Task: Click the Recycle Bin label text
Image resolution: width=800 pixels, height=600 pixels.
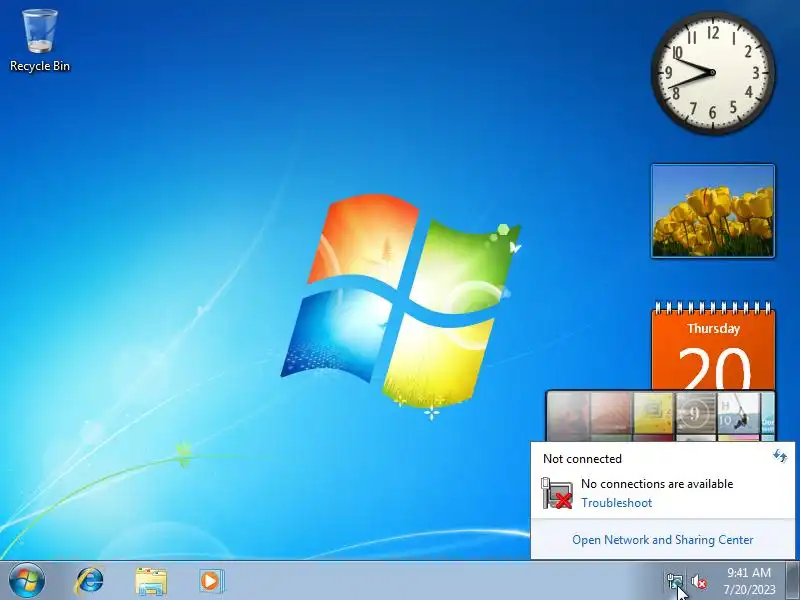Action: (40, 66)
